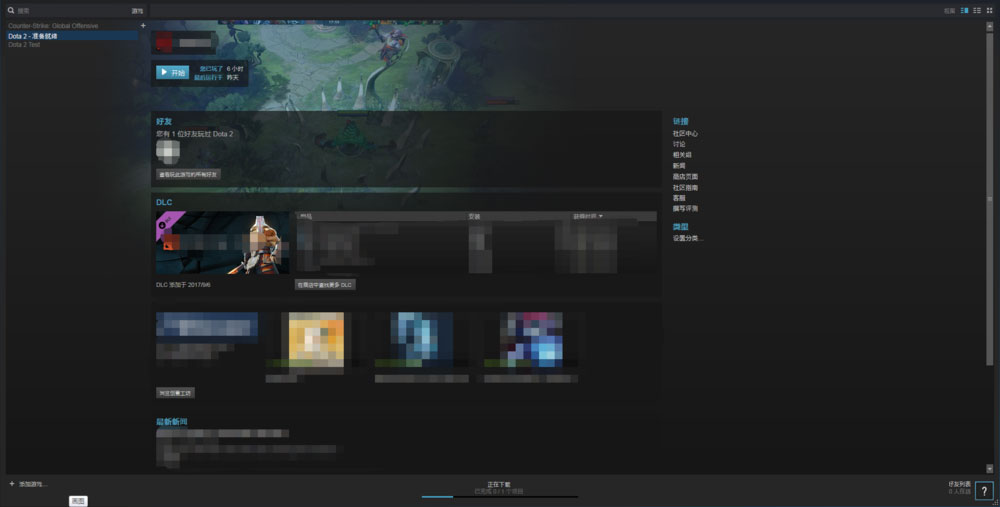Open the friend avatar under 好友
Screen dimensions: 1000x507
168,152
